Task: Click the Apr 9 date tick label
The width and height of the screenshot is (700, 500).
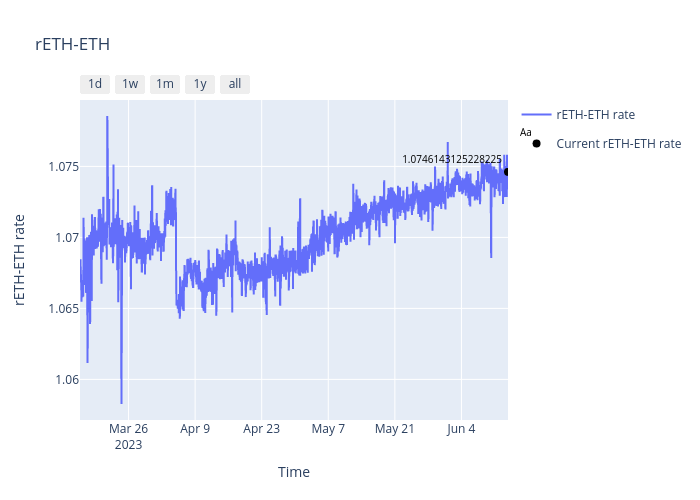Action: point(194,429)
